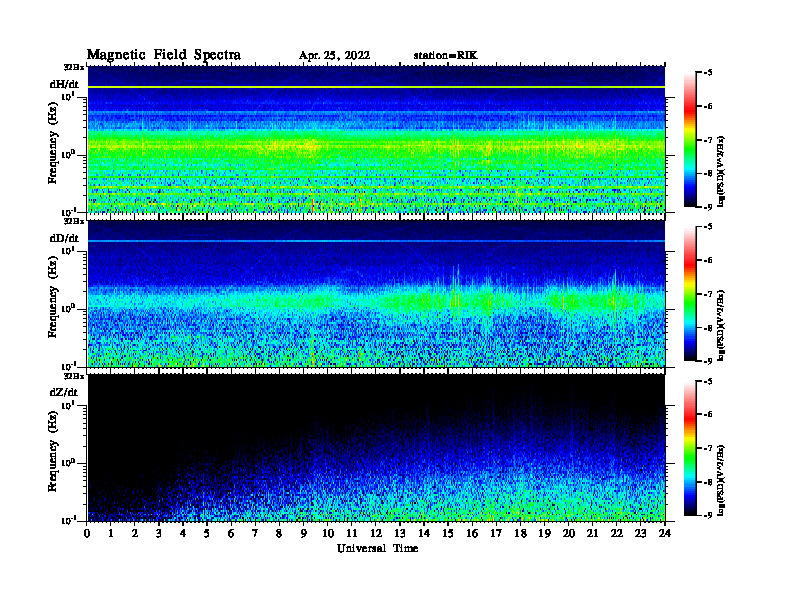The width and height of the screenshot is (792, 612).
Task: Click hour 23 on the Universal Time axis
Action: (640, 533)
